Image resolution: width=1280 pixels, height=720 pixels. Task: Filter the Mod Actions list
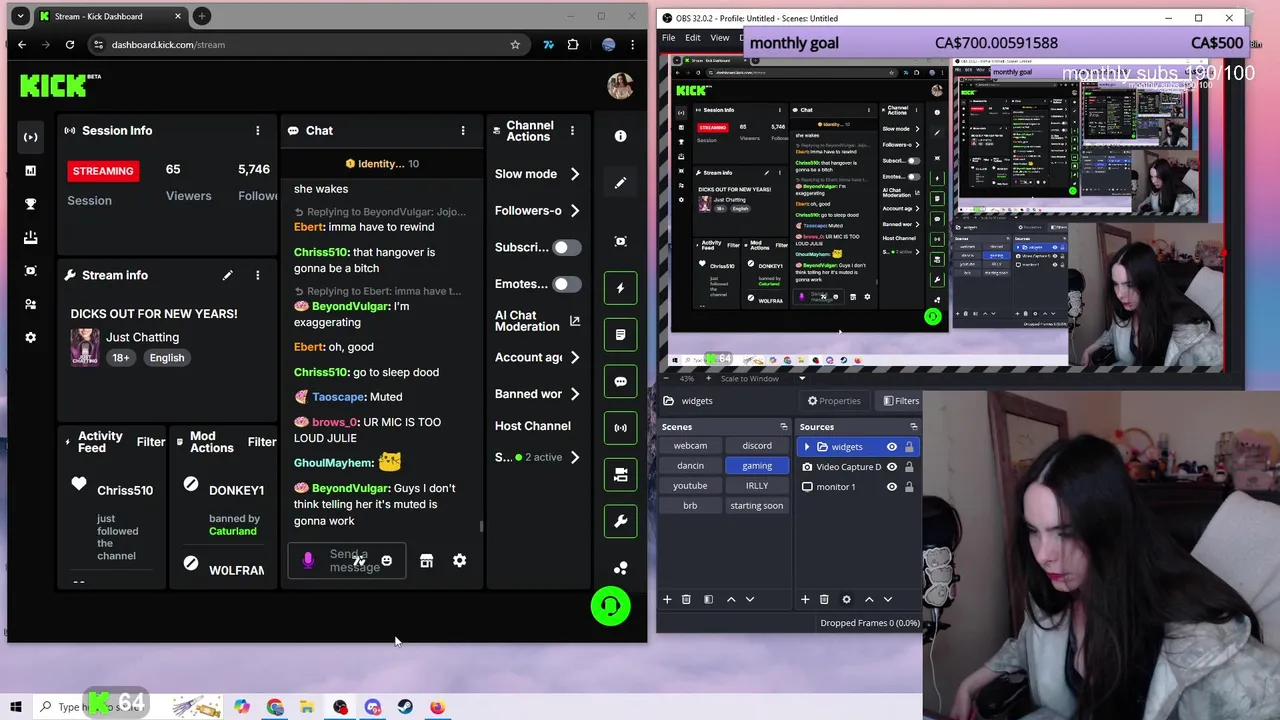pos(262,442)
